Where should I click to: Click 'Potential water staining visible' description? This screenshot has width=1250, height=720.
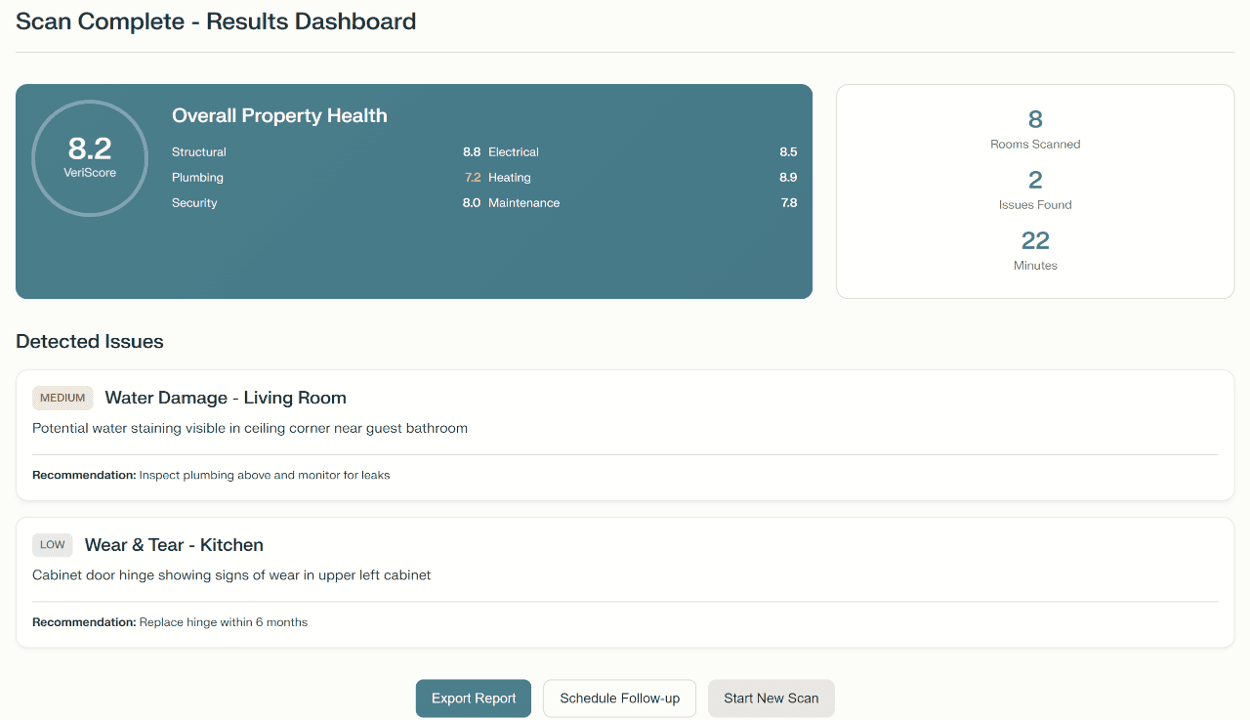click(x=250, y=428)
